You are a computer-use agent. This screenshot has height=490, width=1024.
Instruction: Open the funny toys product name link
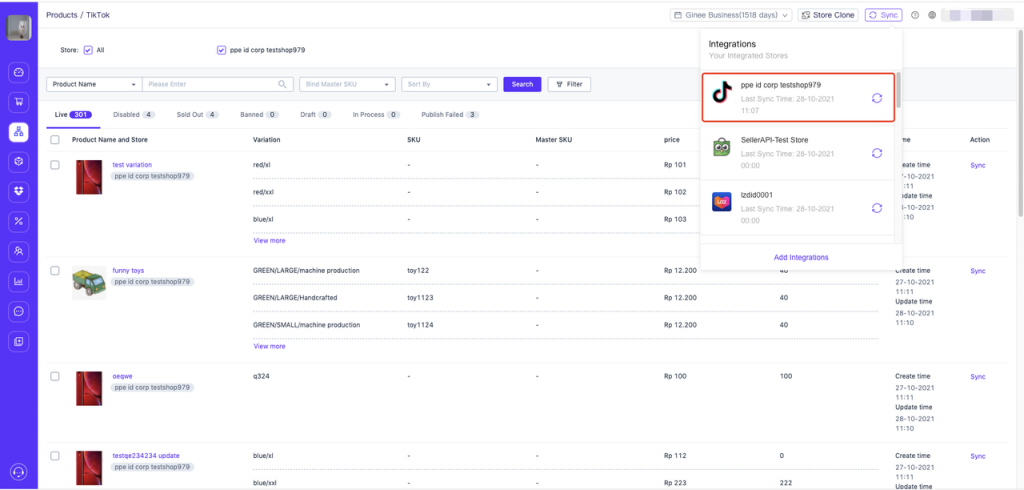(128, 270)
